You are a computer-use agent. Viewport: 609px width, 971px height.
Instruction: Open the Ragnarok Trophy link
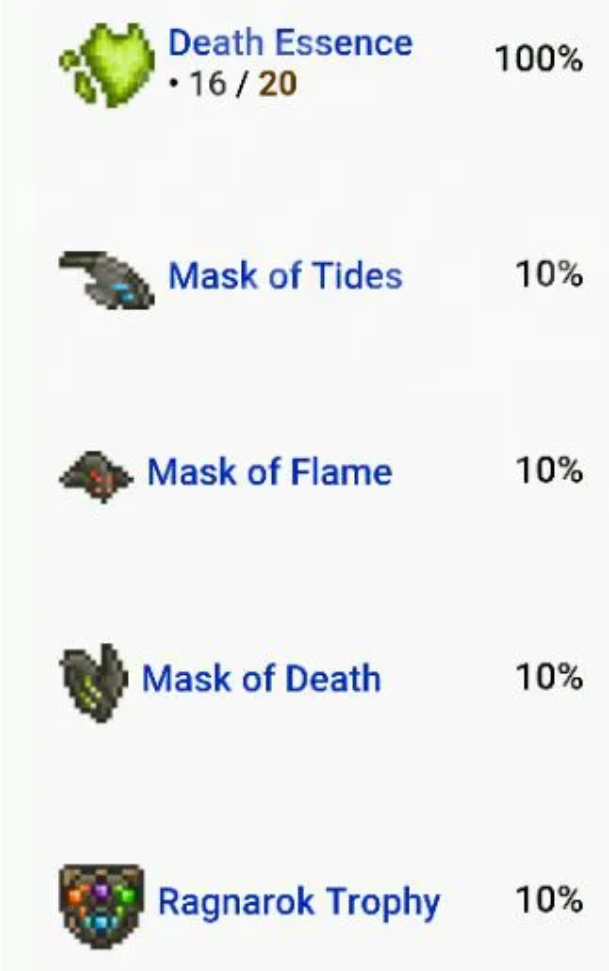point(299,902)
